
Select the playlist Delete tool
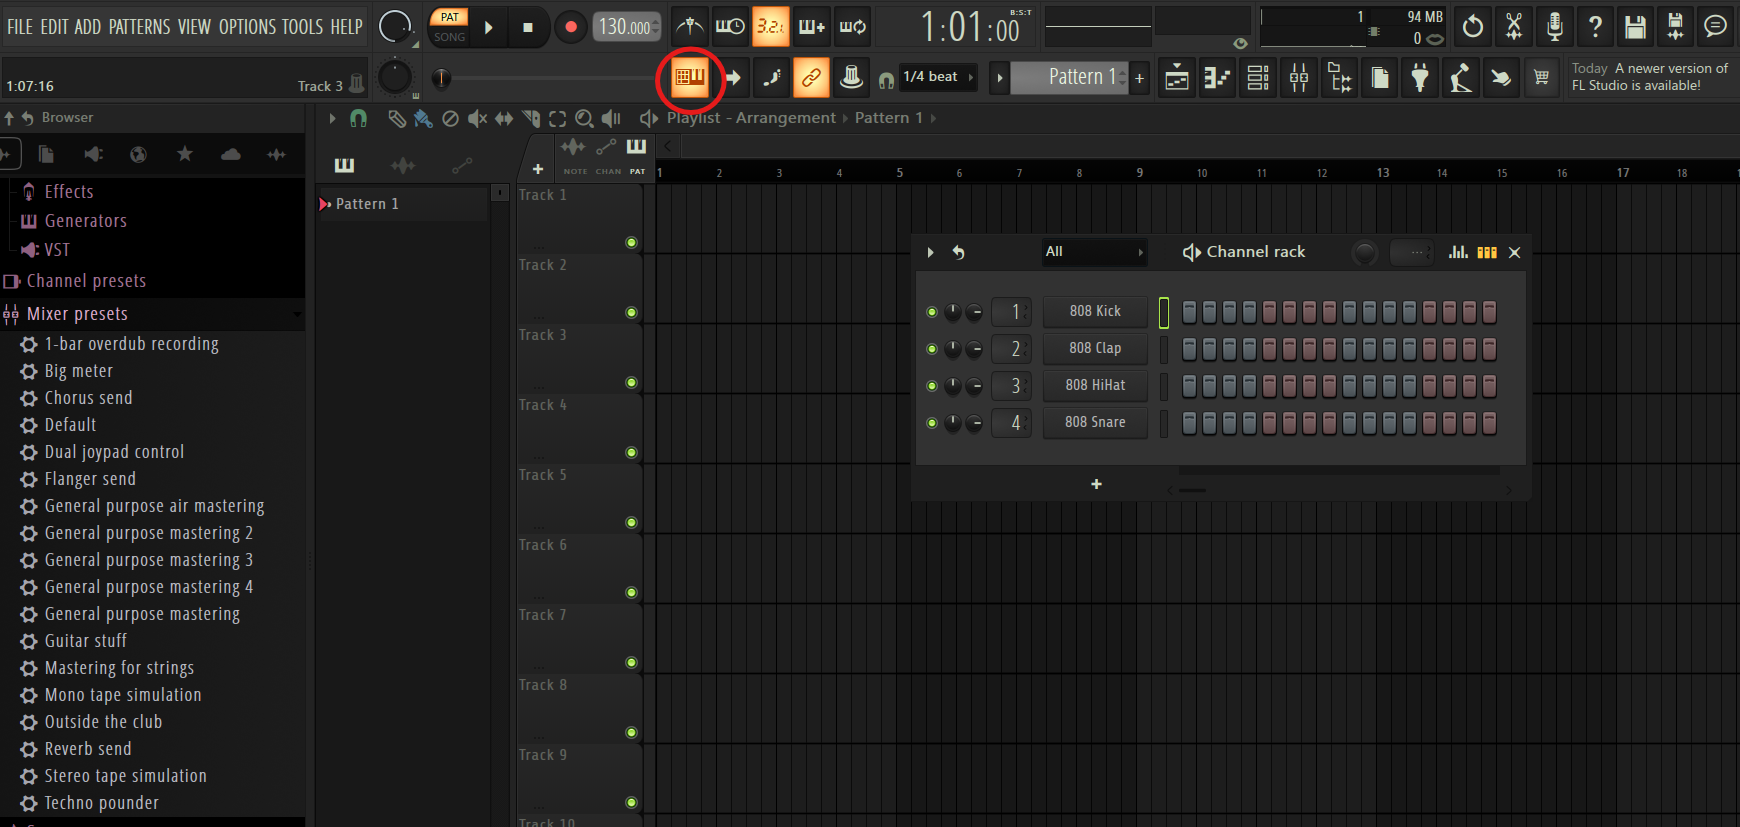click(x=450, y=119)
